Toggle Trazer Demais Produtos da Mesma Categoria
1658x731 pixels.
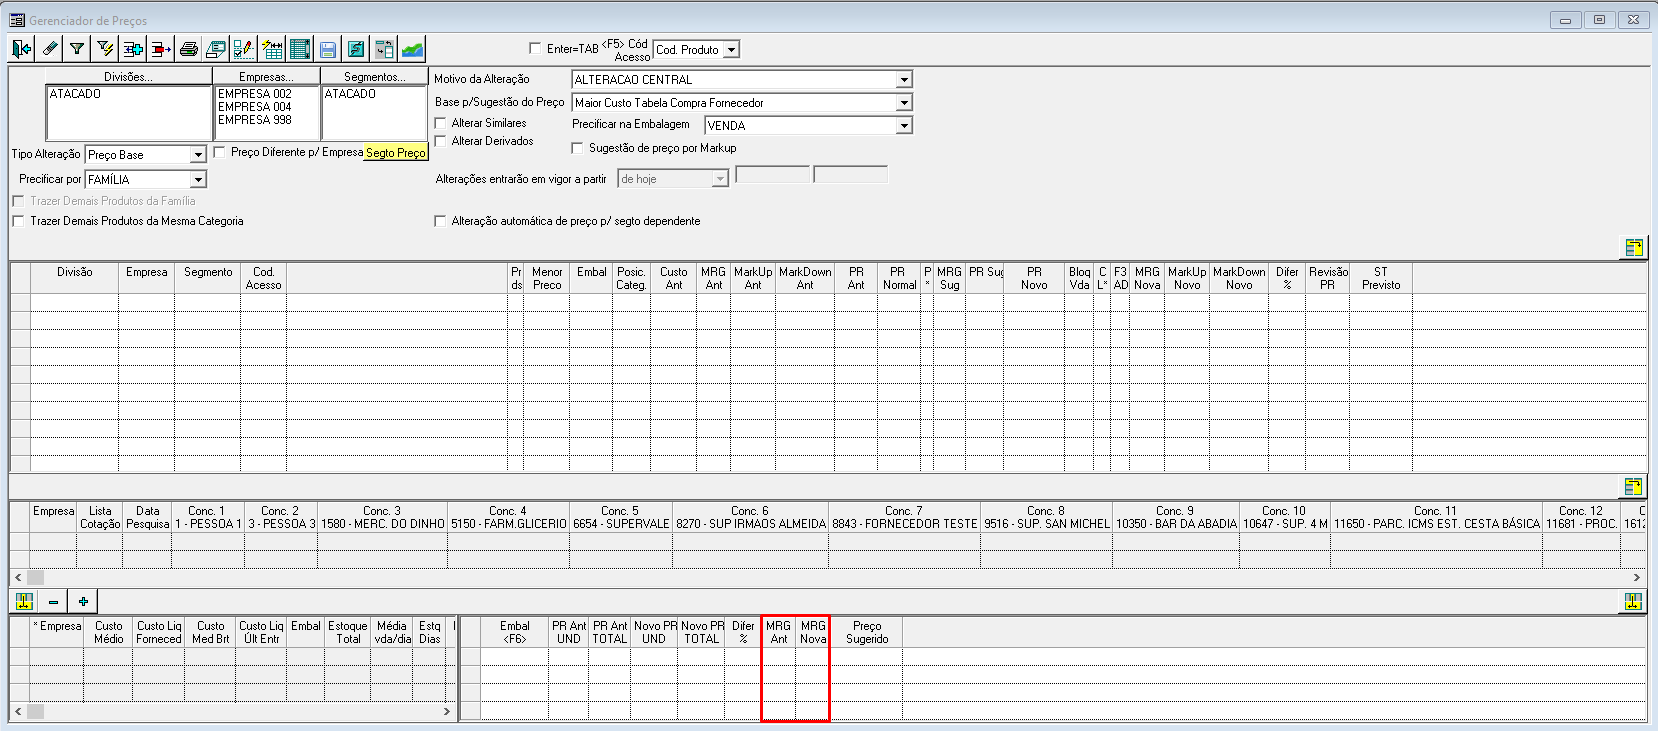pyautogui.click(x=18, y=221)
